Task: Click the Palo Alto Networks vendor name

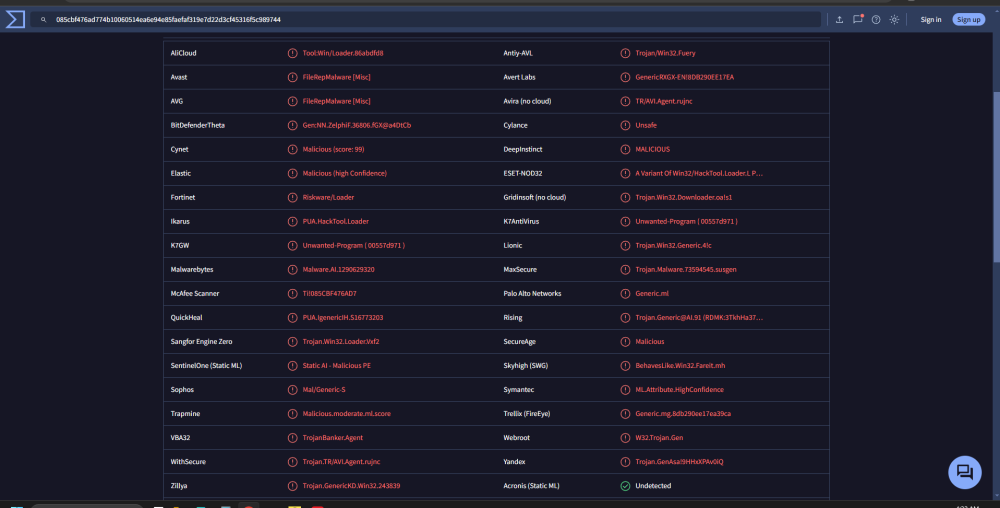Action: [x=532, y=293]
